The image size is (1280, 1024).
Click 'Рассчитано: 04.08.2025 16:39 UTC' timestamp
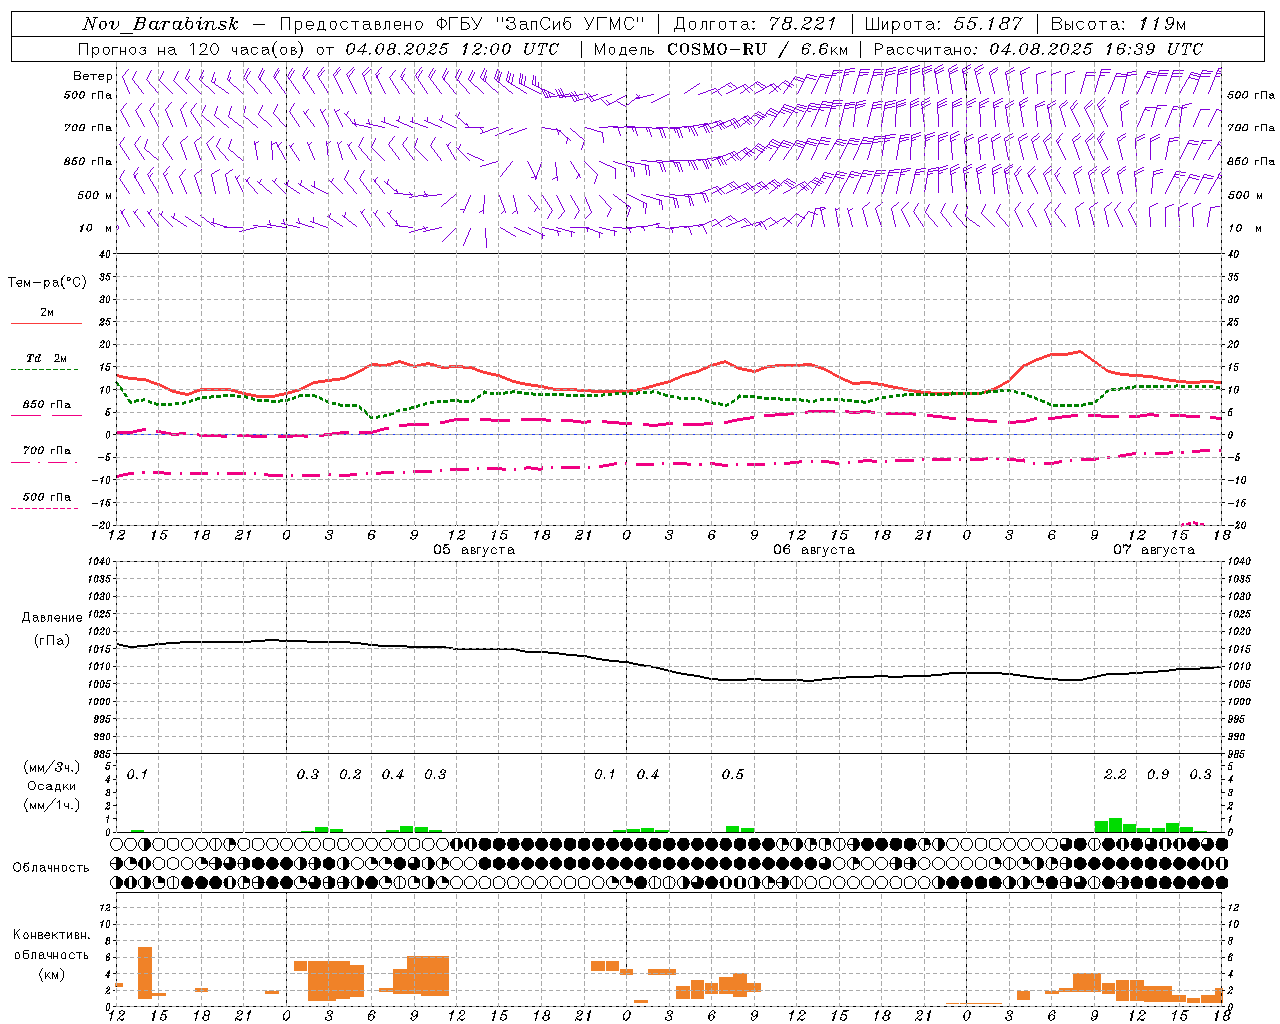point(1038,49)
